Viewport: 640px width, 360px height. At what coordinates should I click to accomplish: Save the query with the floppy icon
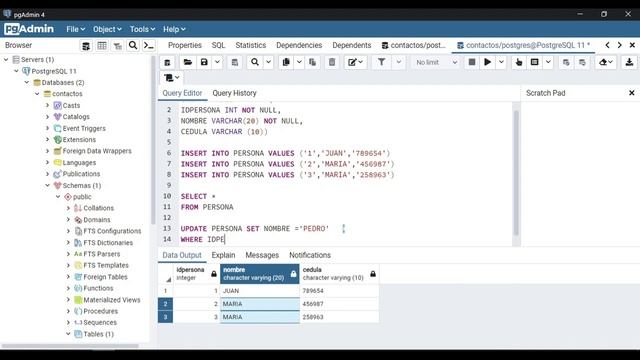(204, 62)
